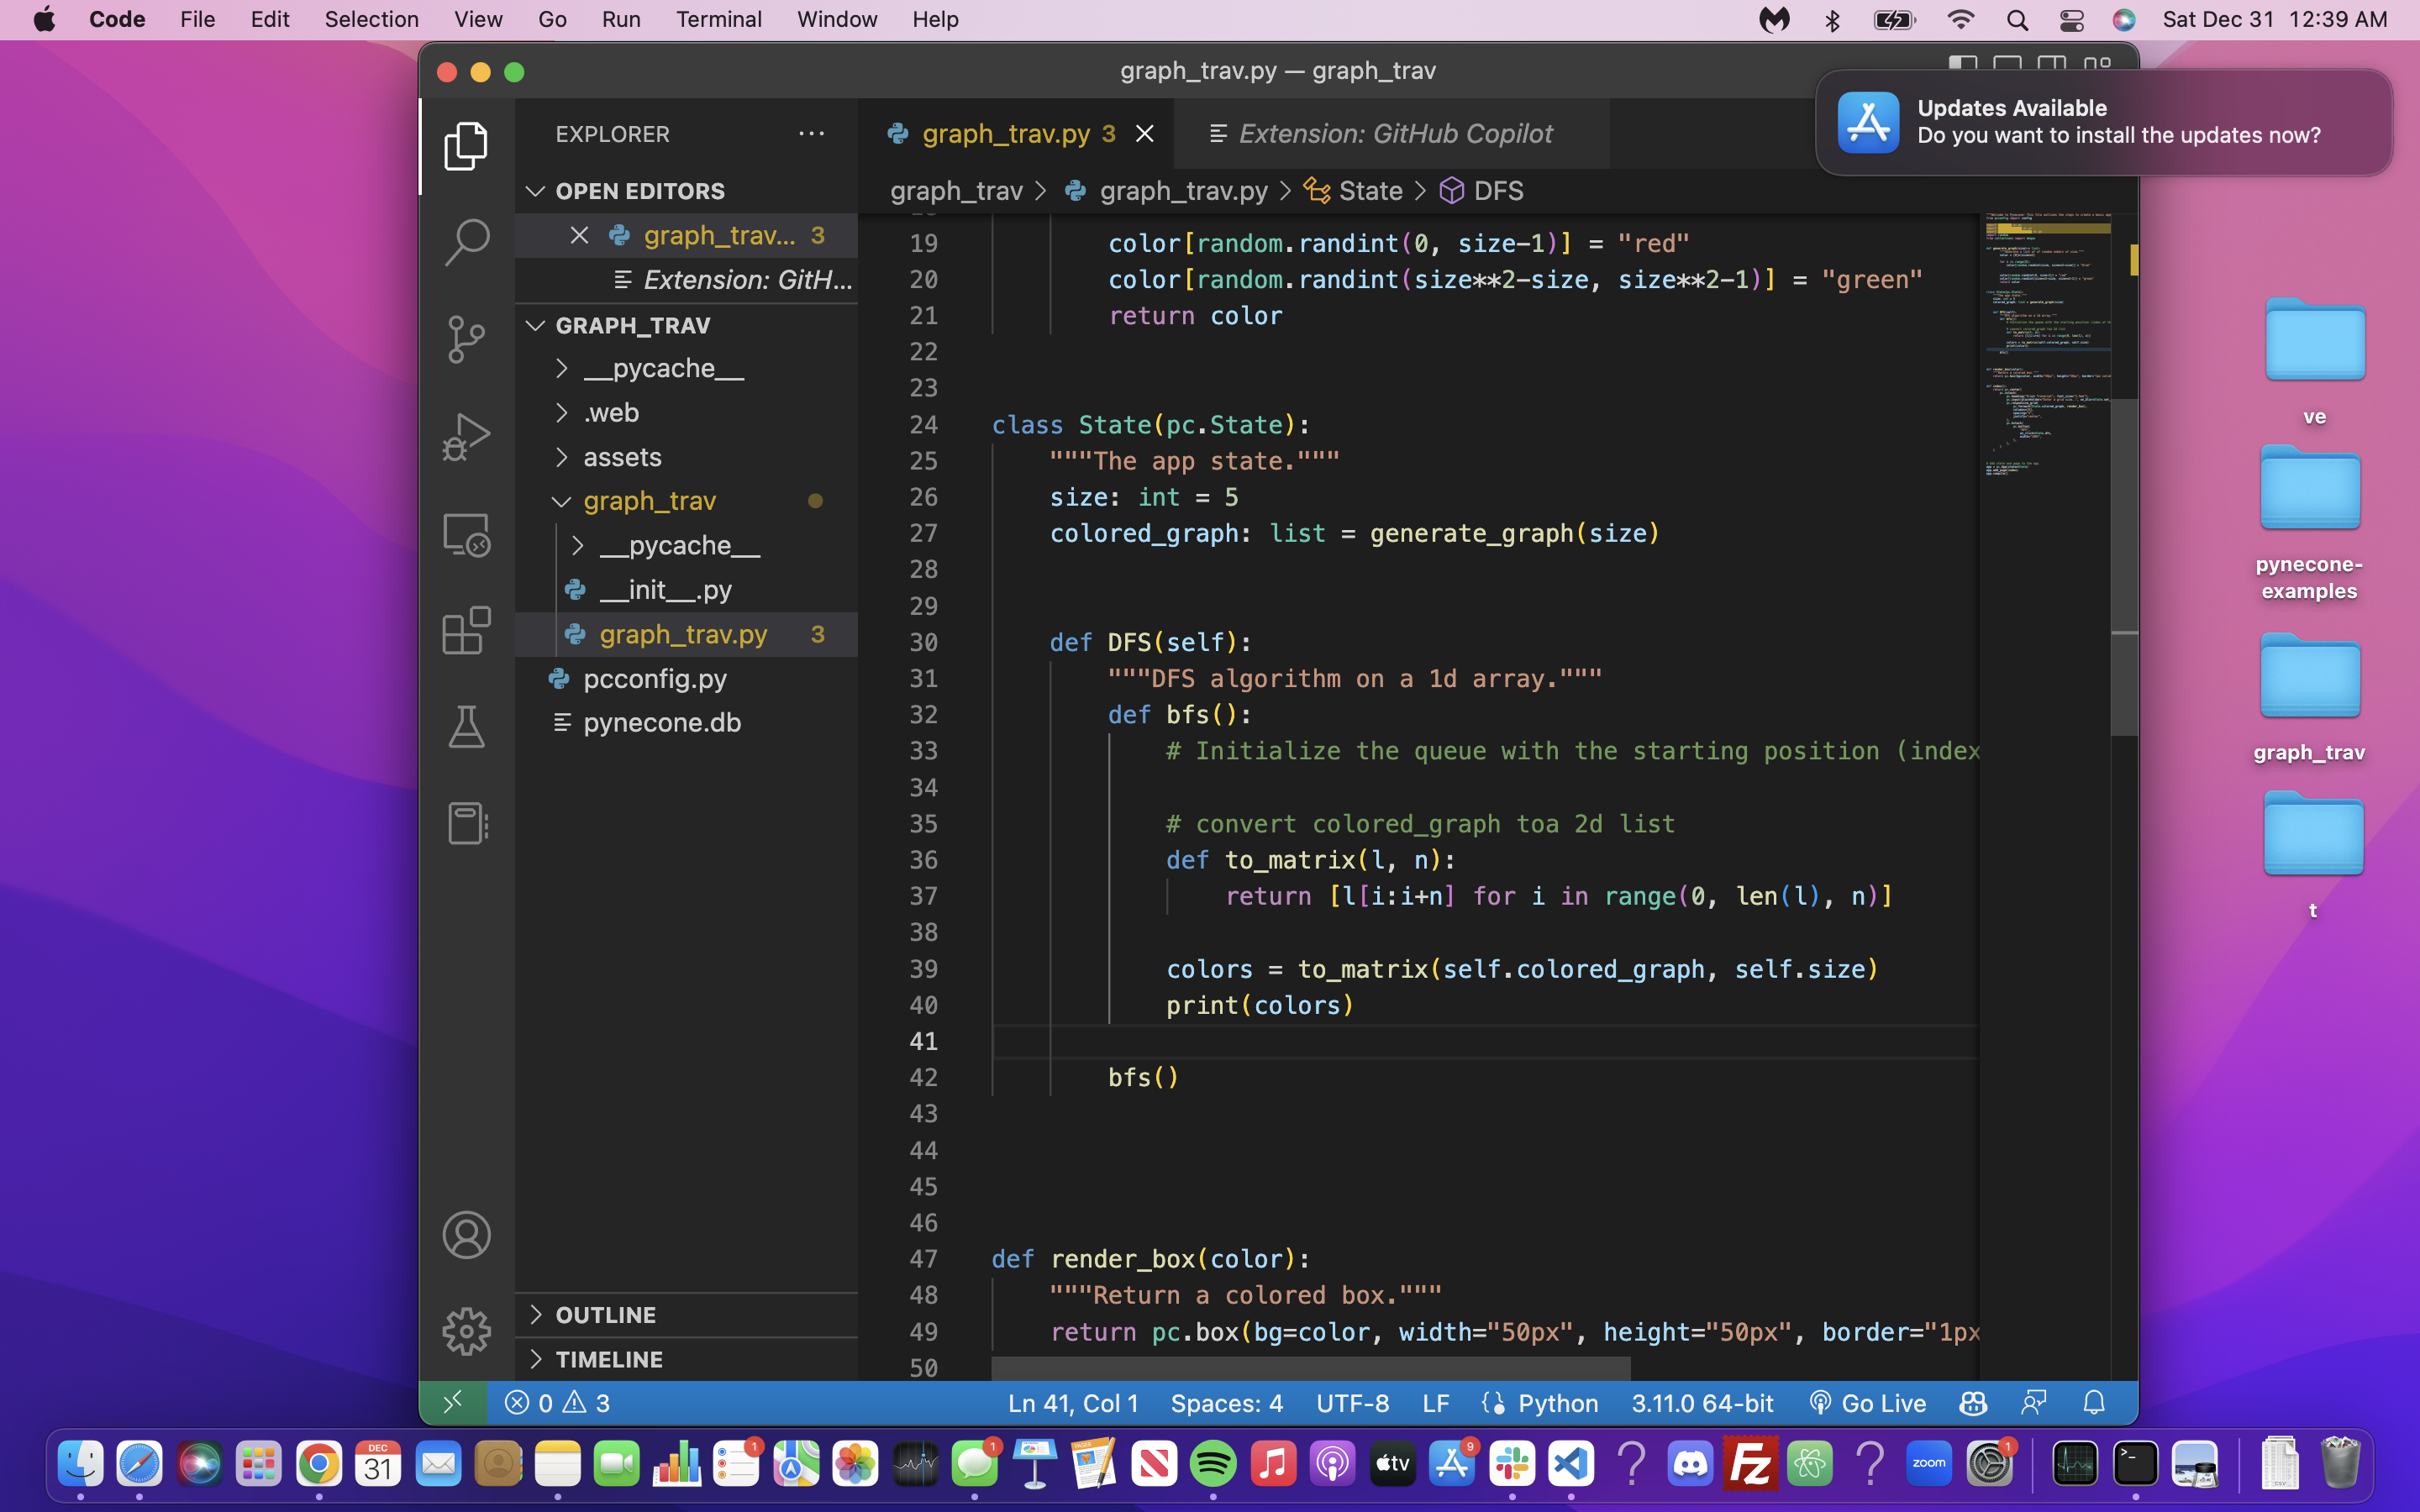This screenshot has height=1512, width=2420.
Task: Open the Search view in activity bar
Action: (x=466, y=242)
